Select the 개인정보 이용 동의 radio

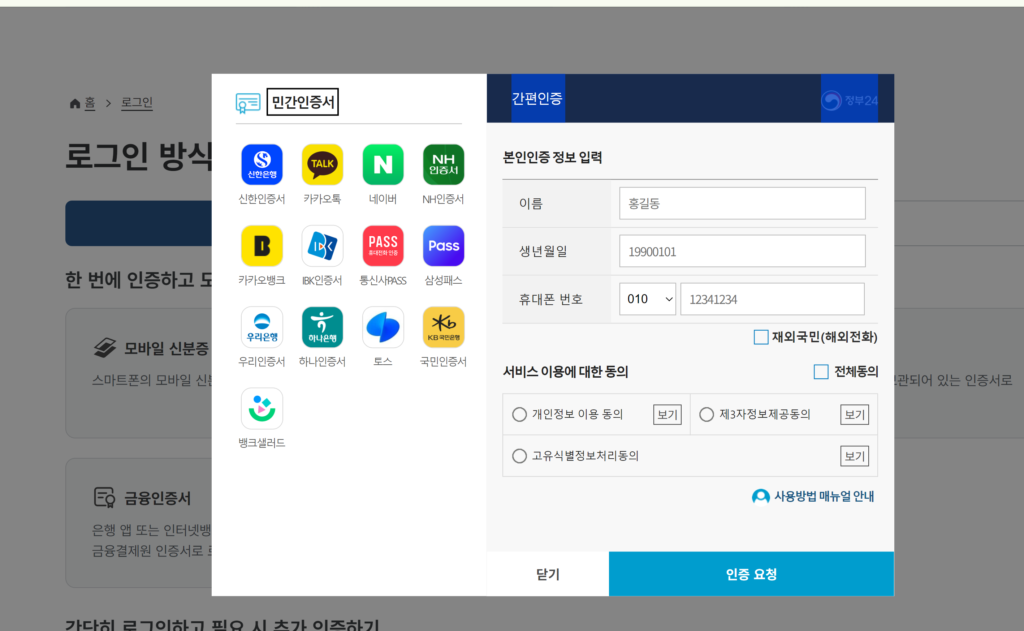click(x=519, y=414)
